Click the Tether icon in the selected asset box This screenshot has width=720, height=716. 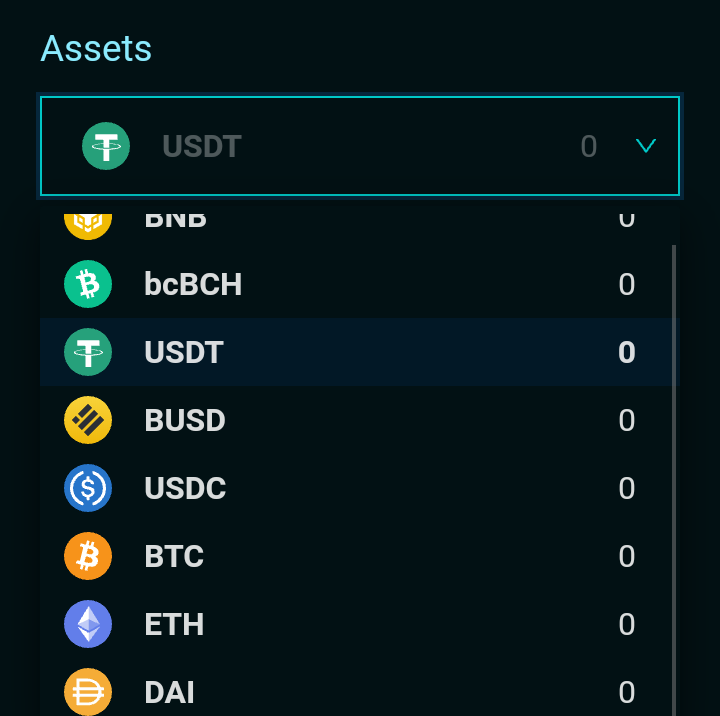(106, 146)
